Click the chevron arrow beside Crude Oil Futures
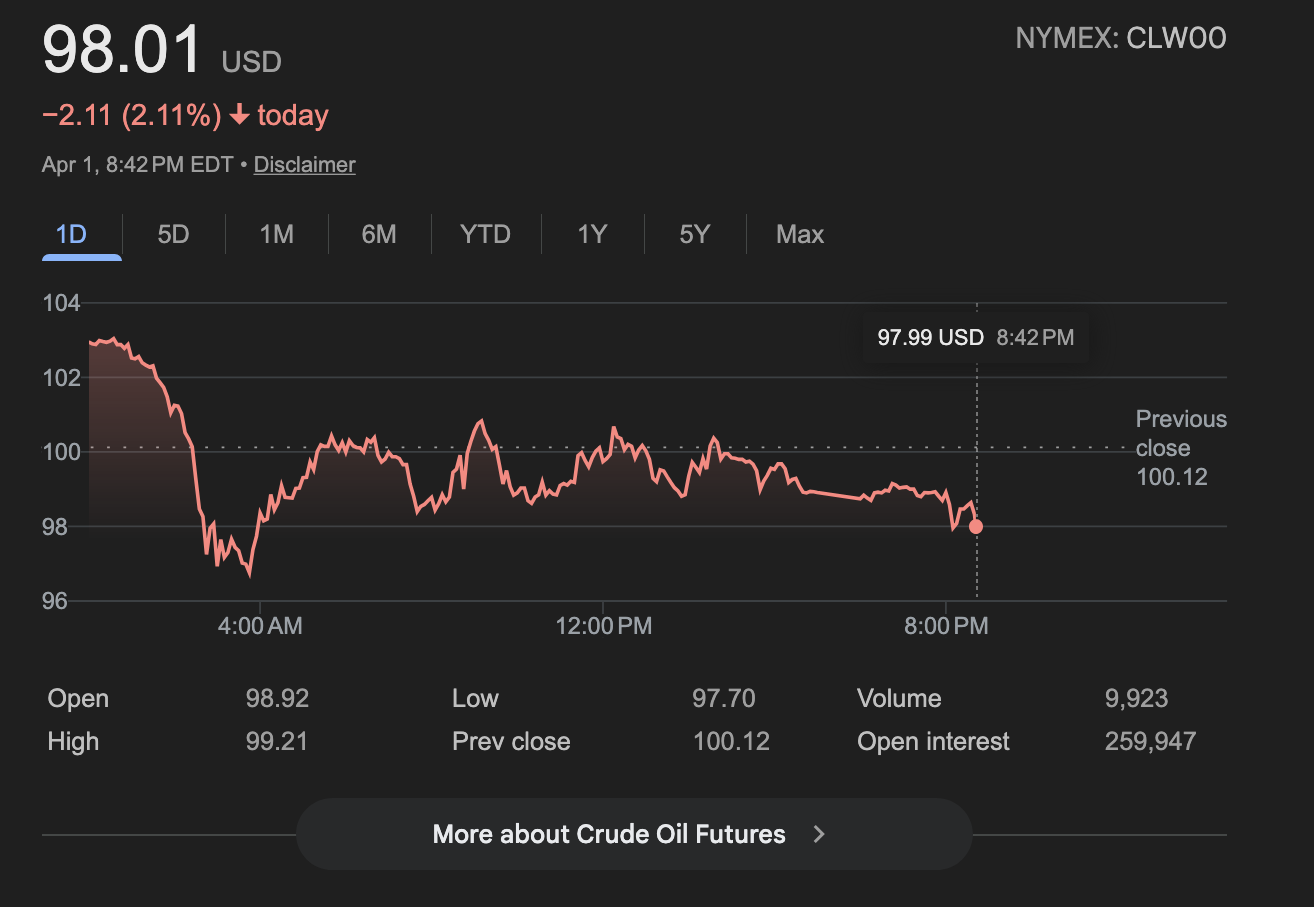This screenshot has height=907, width=1314. tap(819, 834)
